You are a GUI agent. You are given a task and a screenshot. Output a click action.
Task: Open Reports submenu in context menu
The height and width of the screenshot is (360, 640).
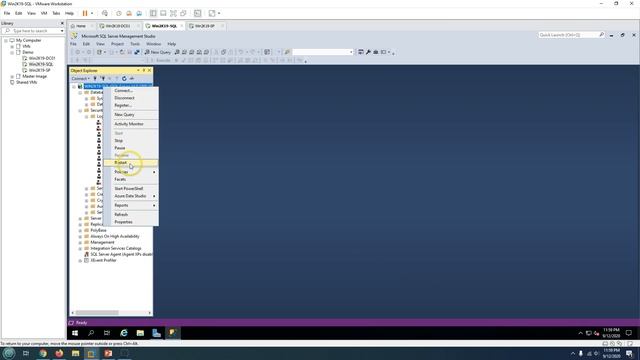tap(131, 205)
